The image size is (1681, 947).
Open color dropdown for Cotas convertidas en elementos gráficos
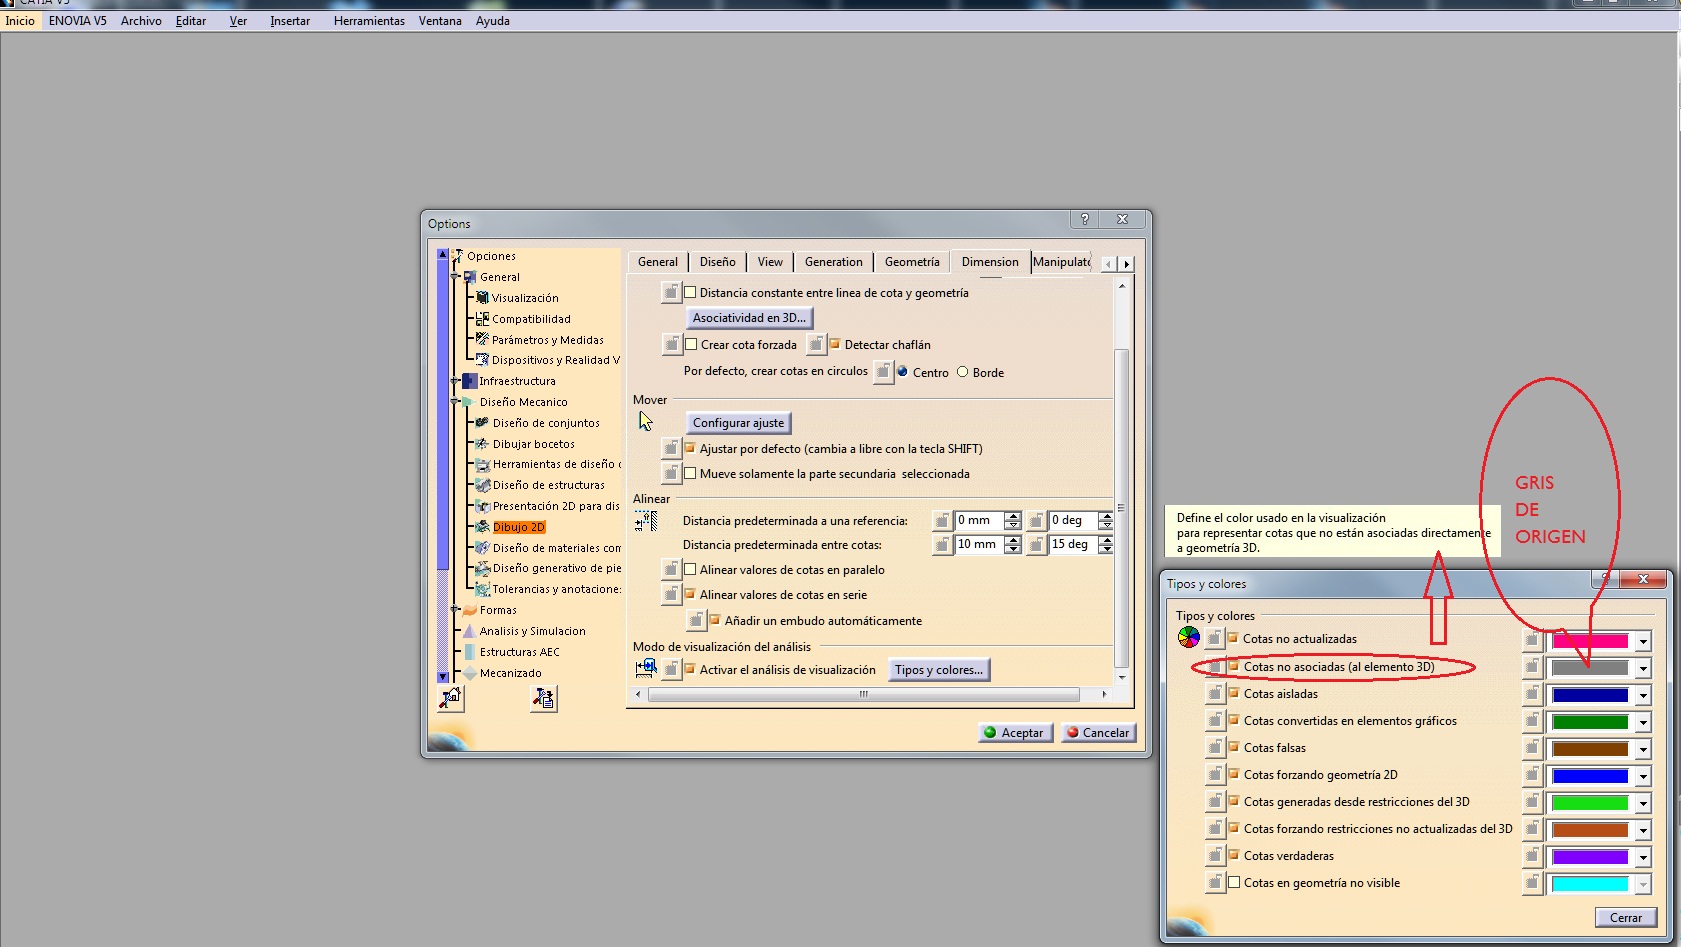(1642, 722)
